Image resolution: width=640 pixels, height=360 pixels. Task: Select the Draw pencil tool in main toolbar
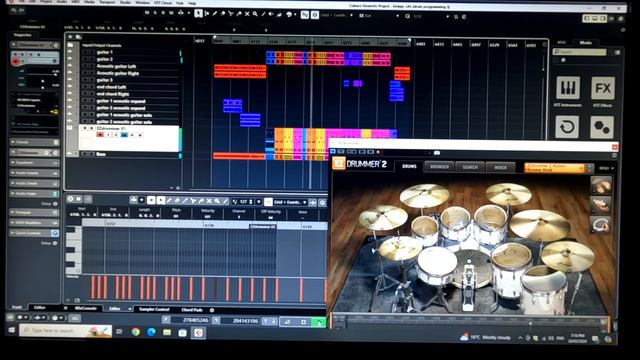[x=215, y=14]
